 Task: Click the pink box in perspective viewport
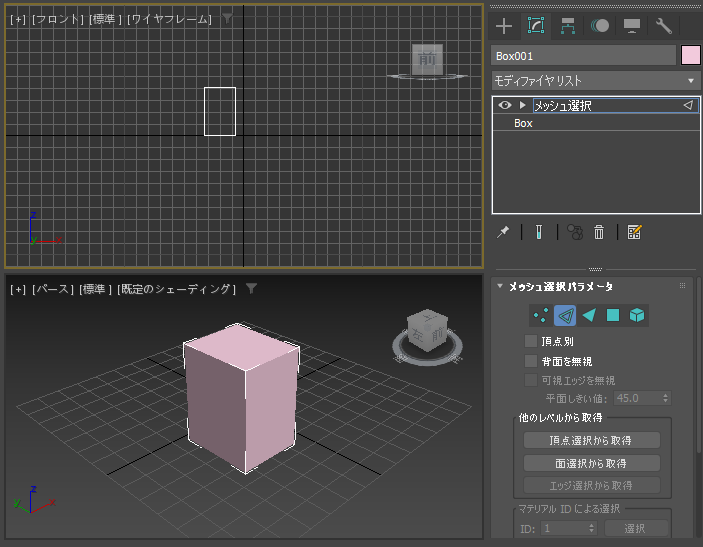coord(242,397)
